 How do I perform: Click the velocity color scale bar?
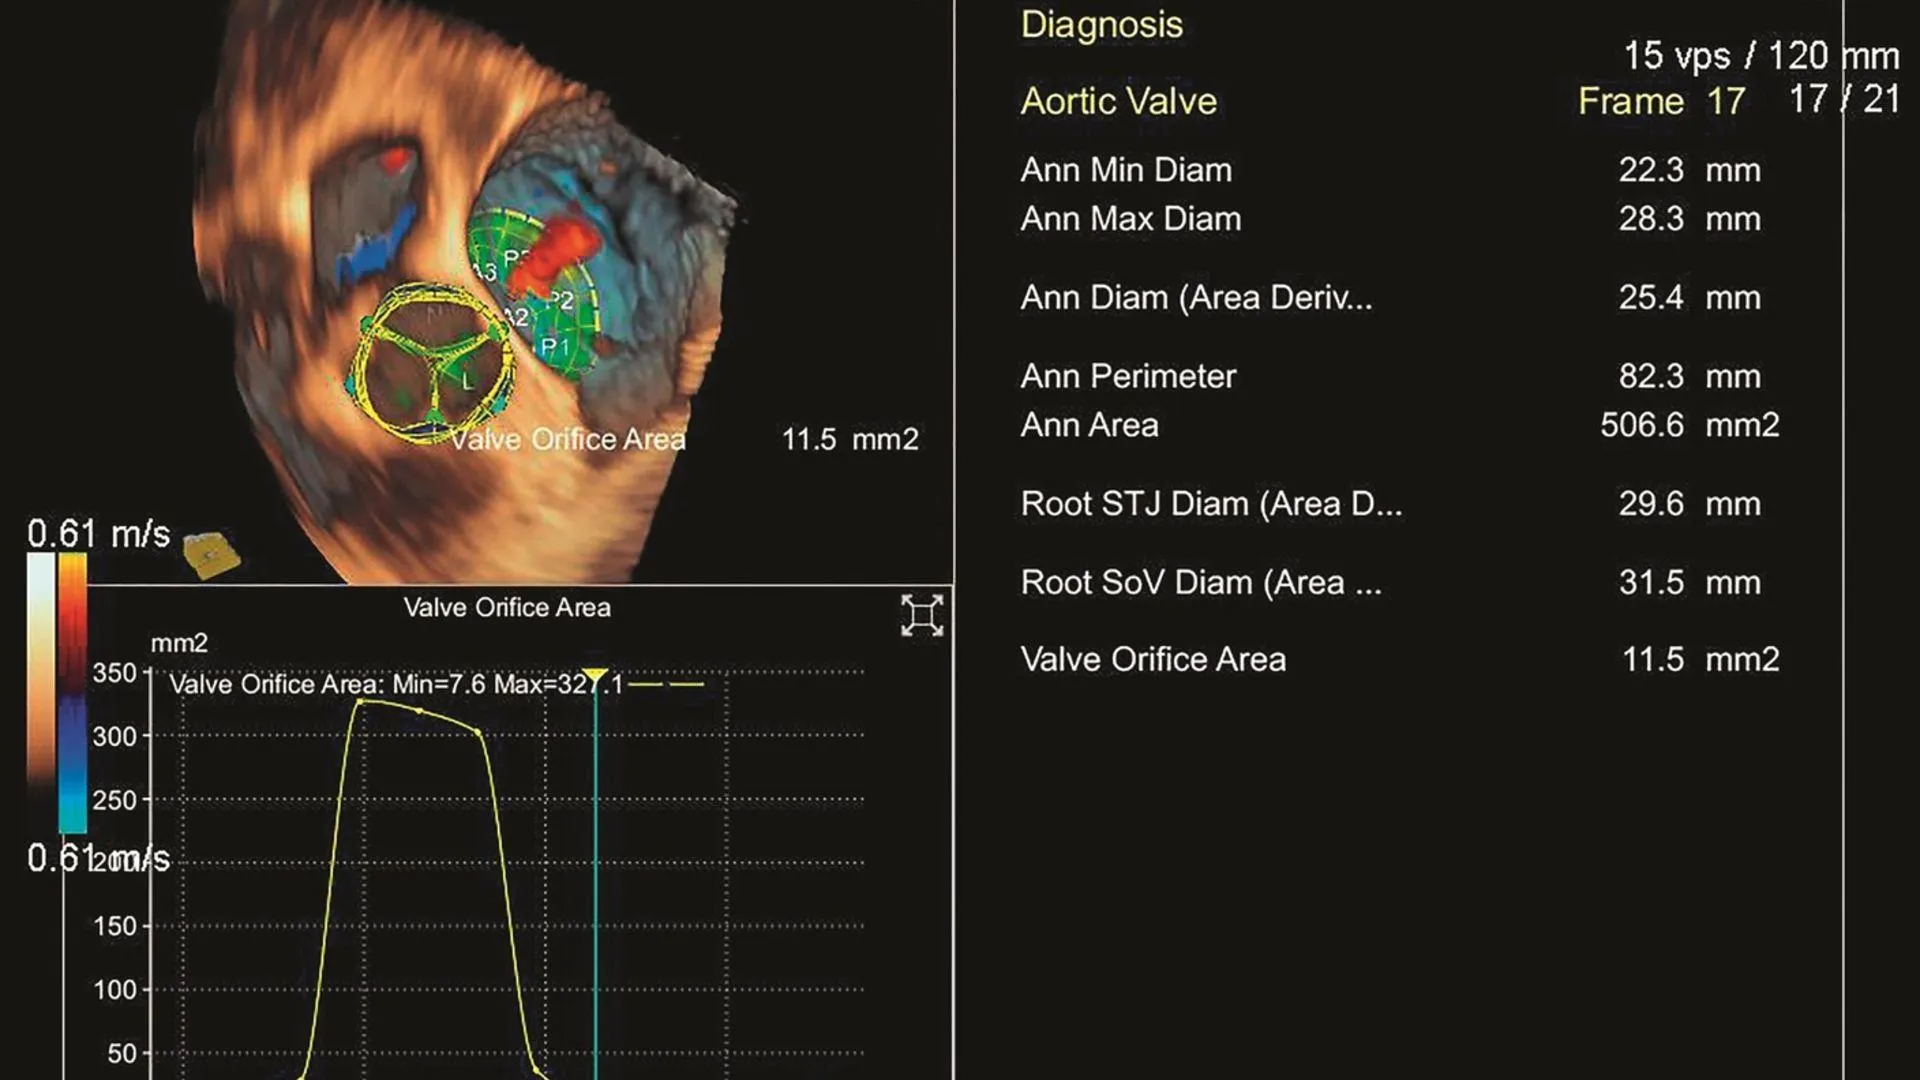pos(72,693)
